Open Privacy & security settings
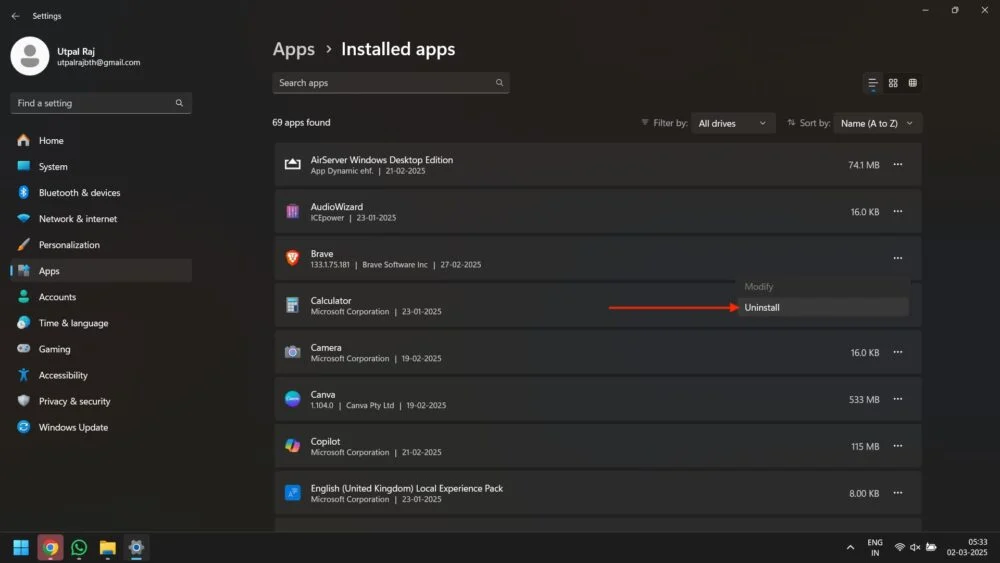 pyautogui.click(x=101, y=402)
